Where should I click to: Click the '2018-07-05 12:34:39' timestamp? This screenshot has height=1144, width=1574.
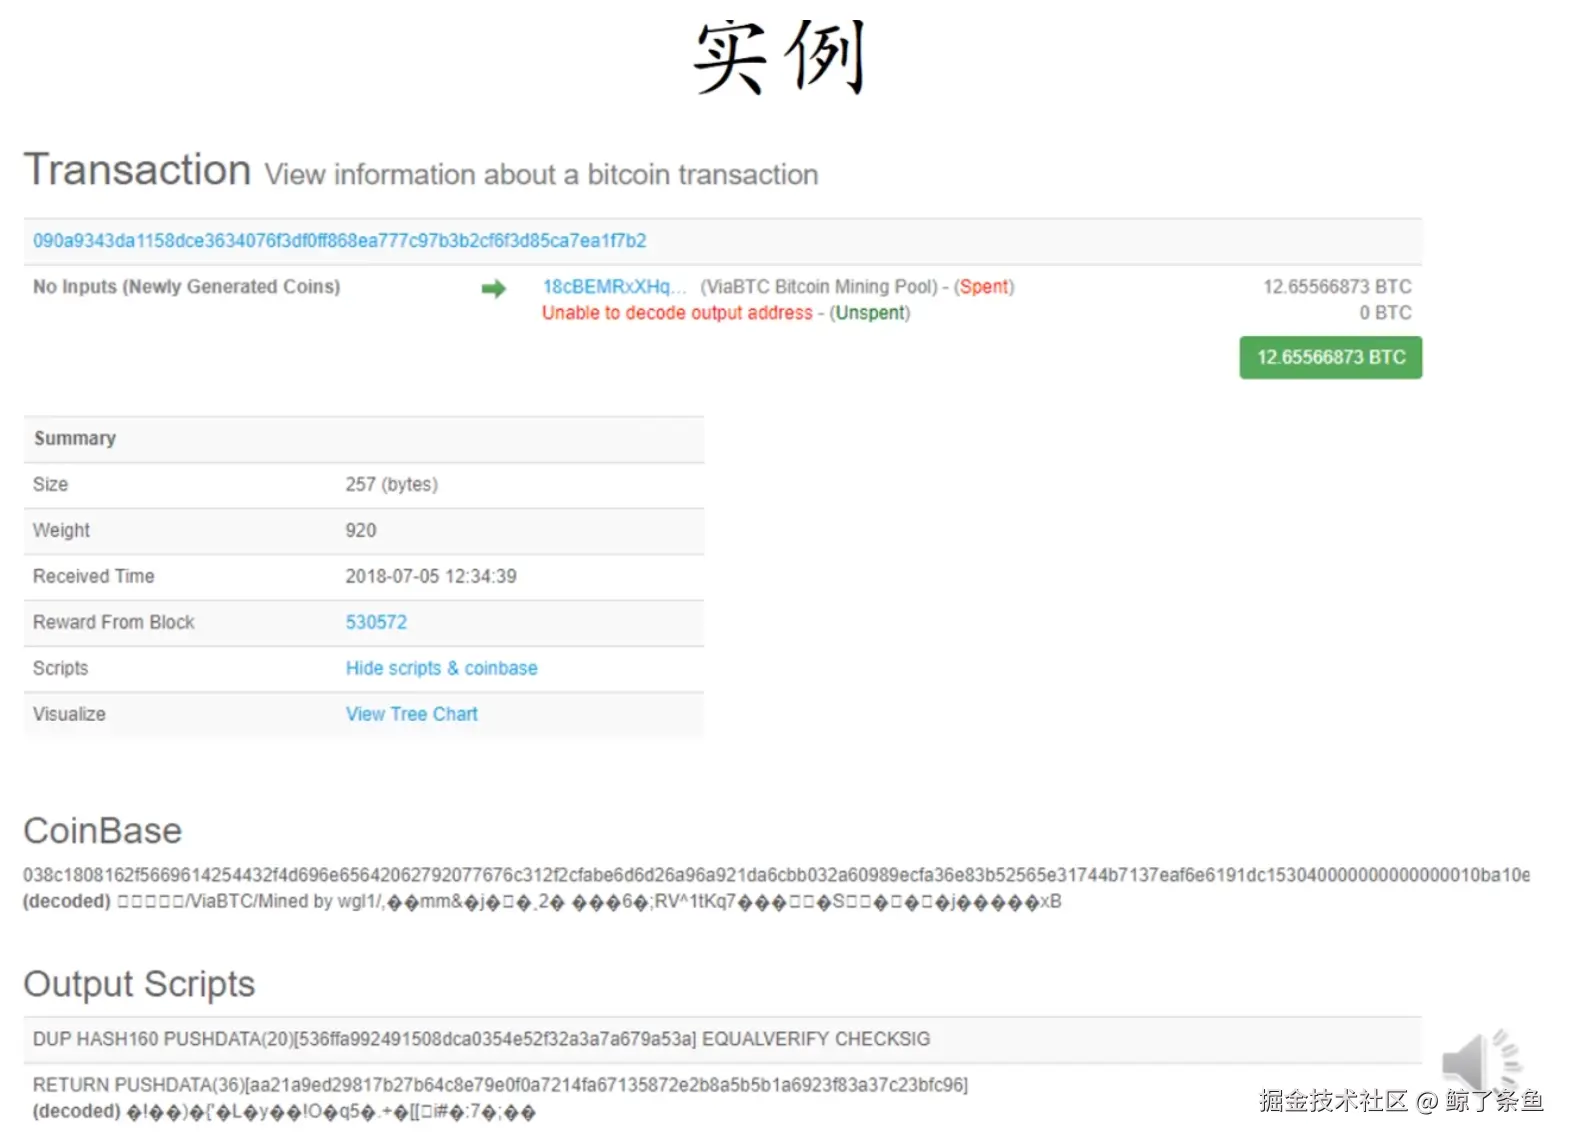[431, 576]
